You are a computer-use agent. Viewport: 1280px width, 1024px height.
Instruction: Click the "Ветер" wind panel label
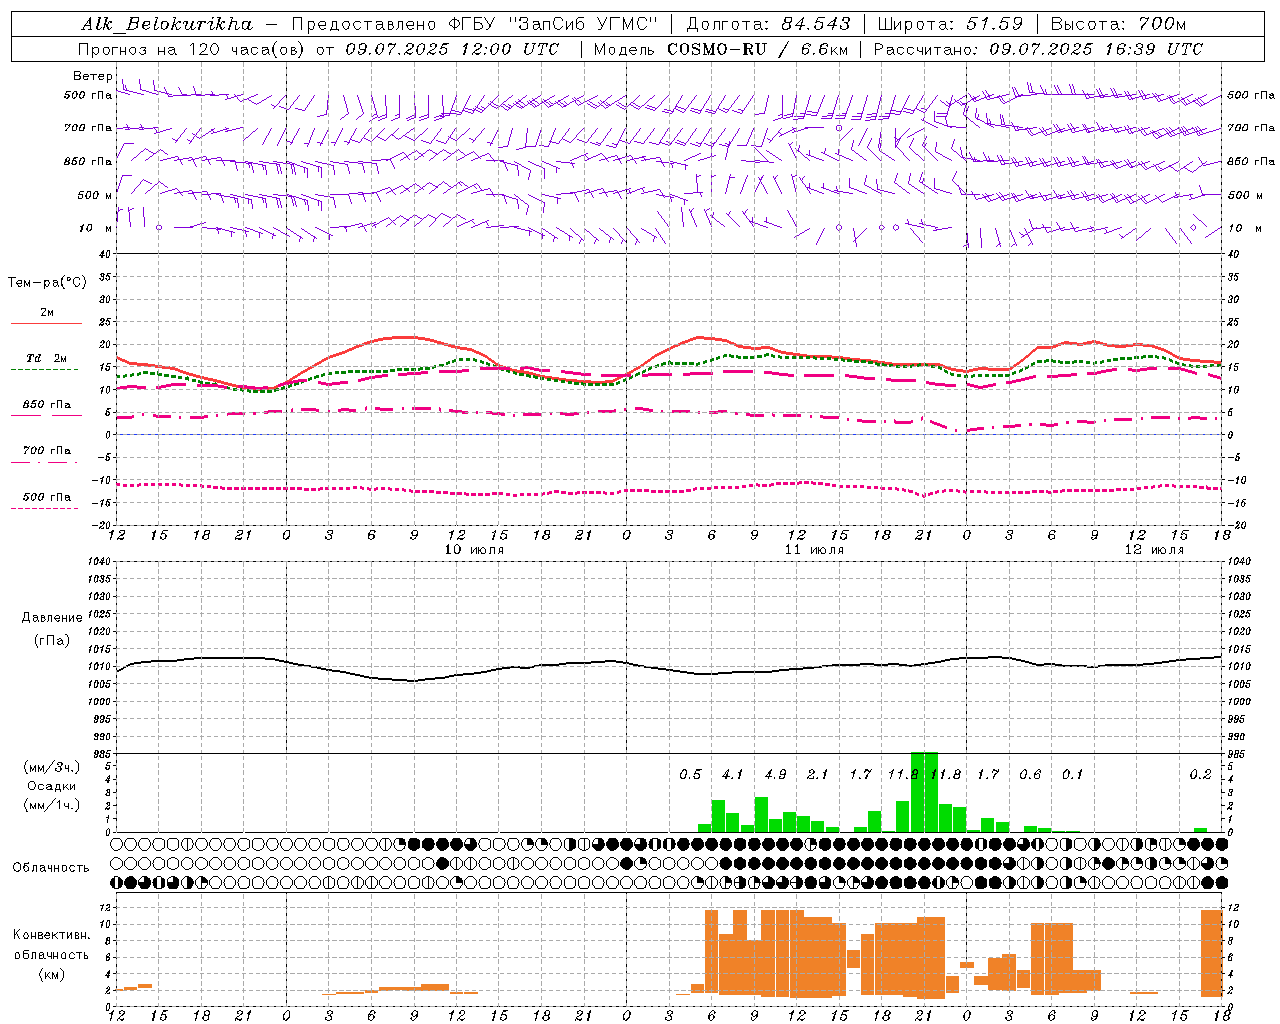click(x=92, y=76)
